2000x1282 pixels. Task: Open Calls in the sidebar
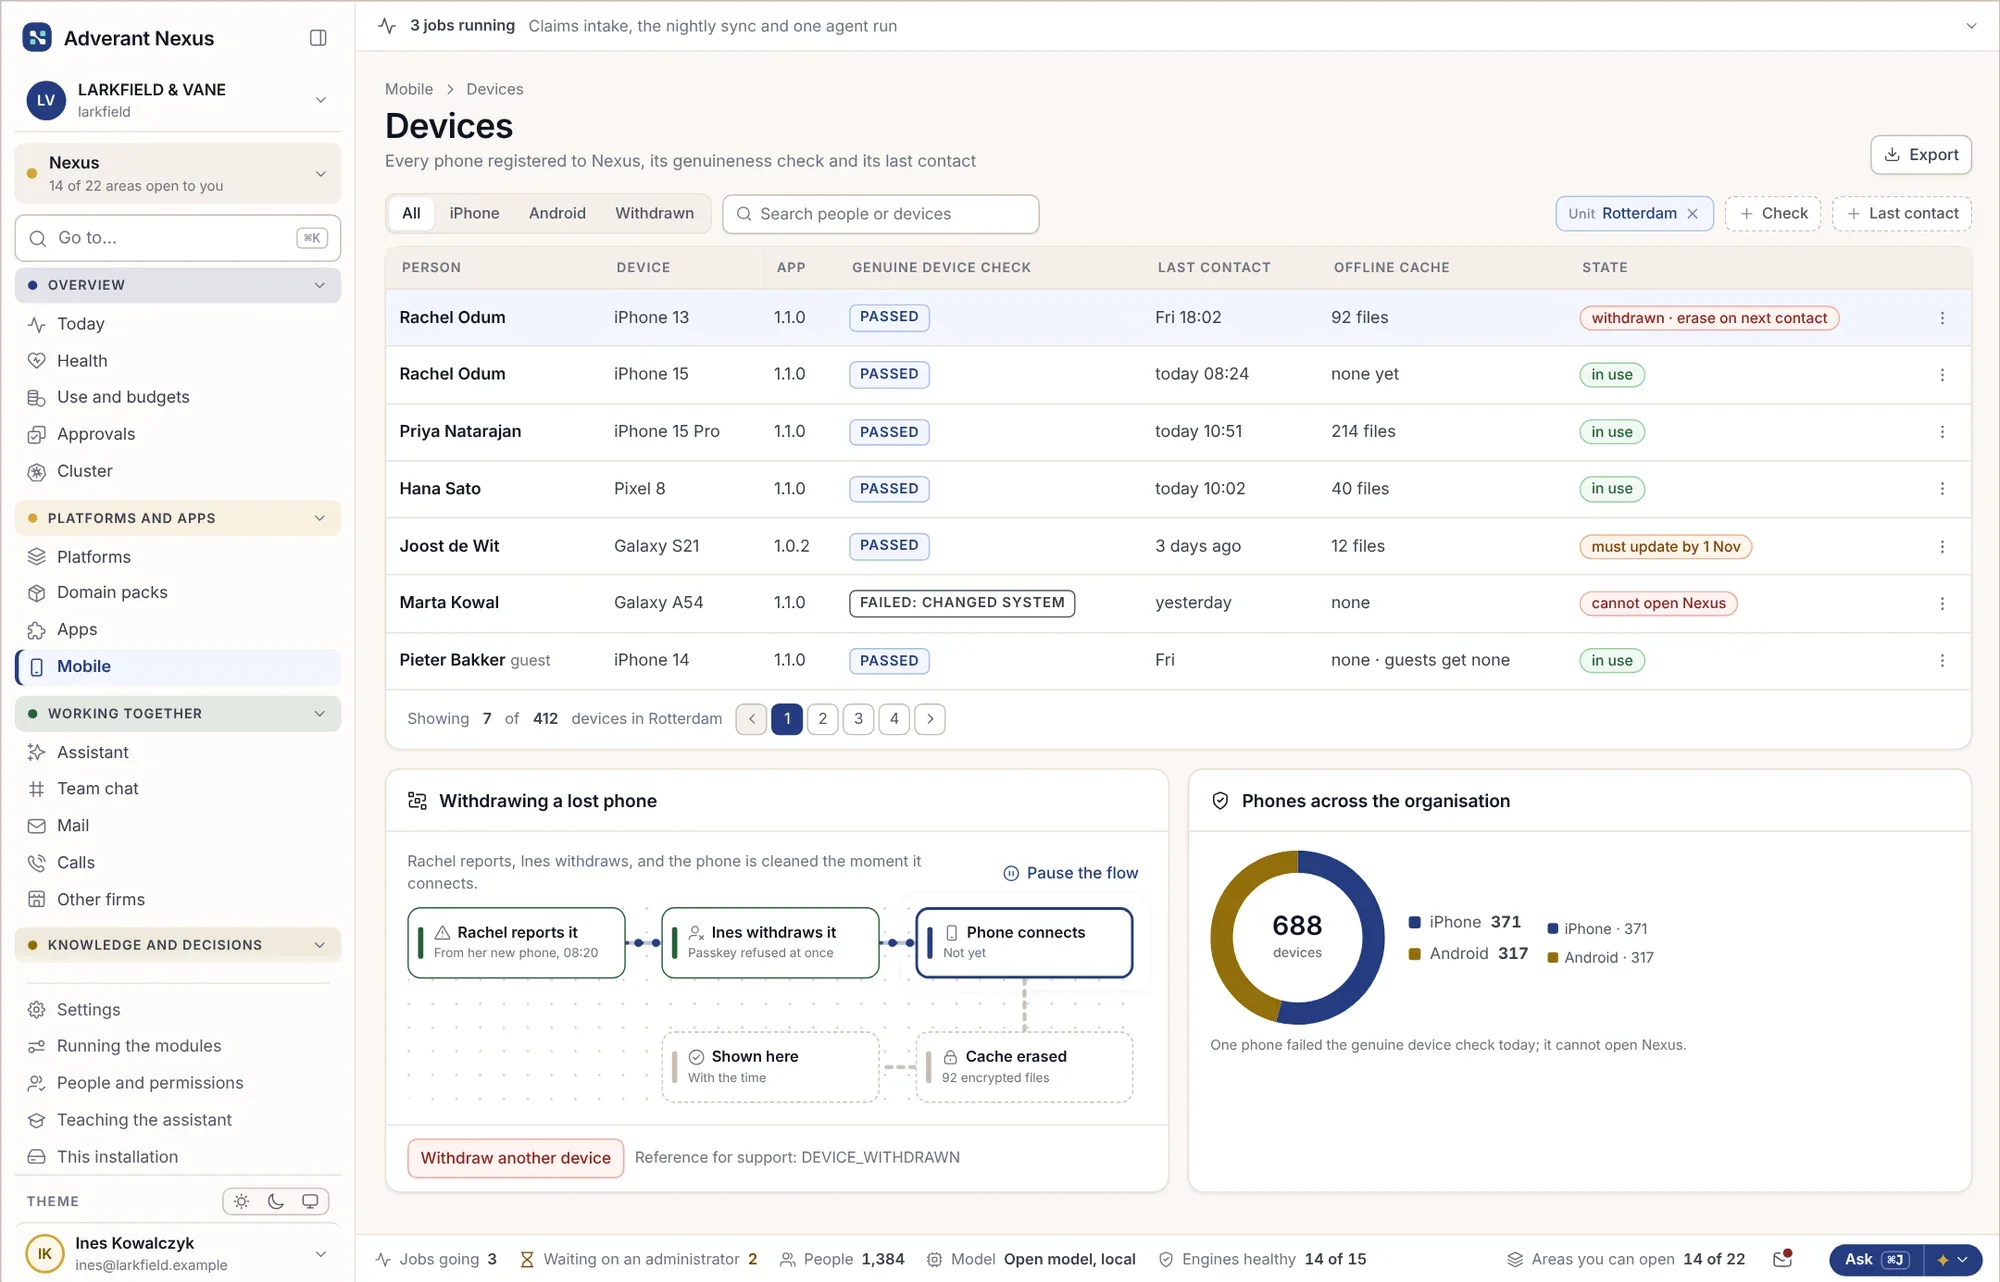pyautogui.click(x=178, y=863)
